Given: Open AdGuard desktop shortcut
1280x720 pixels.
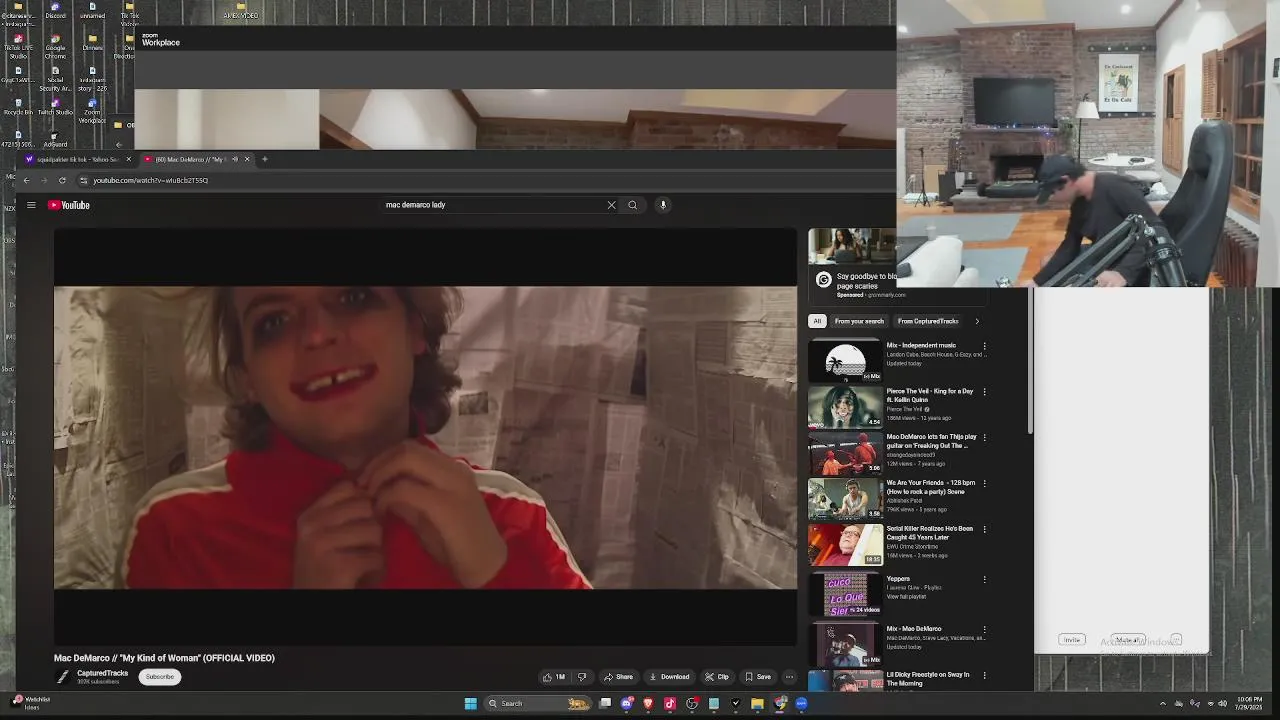Looking at the screenshot, I should (x=55, y=139).
